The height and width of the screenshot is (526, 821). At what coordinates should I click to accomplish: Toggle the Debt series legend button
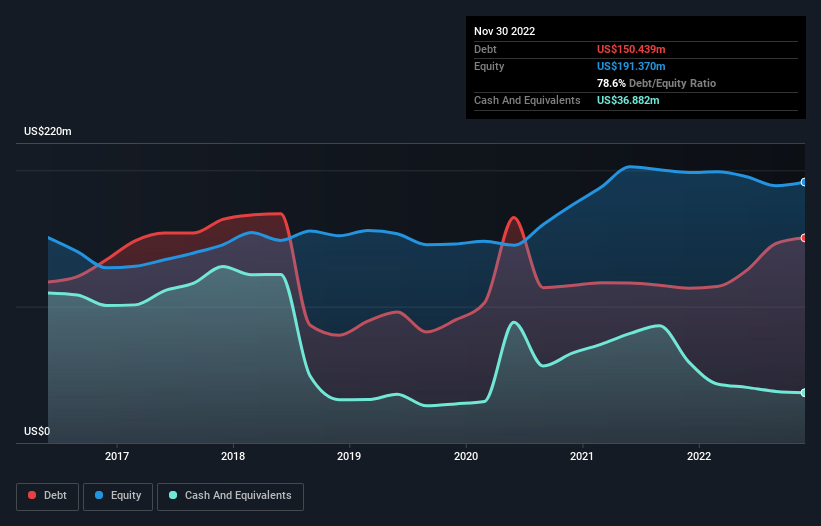(47, 496)
